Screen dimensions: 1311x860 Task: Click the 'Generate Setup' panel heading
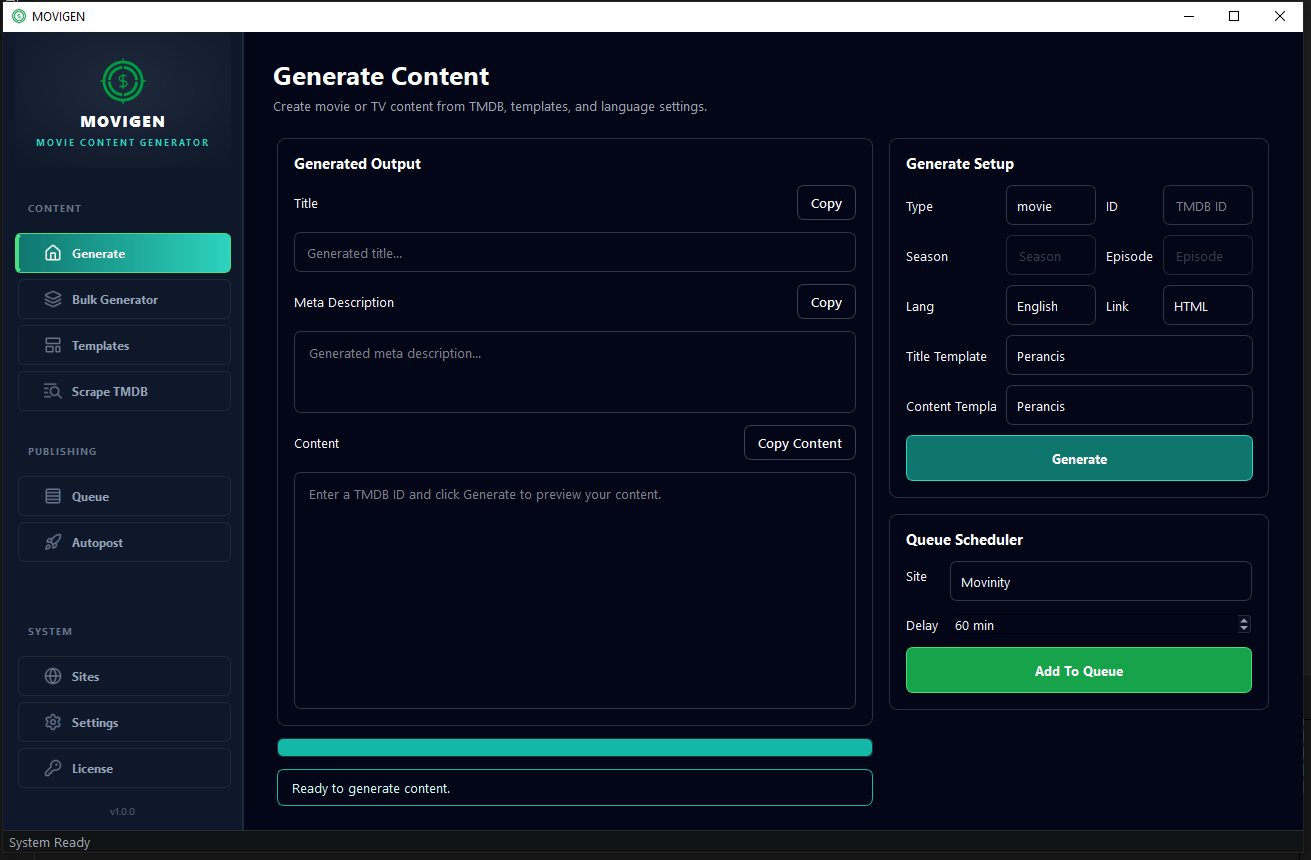[x=960, y=164]
